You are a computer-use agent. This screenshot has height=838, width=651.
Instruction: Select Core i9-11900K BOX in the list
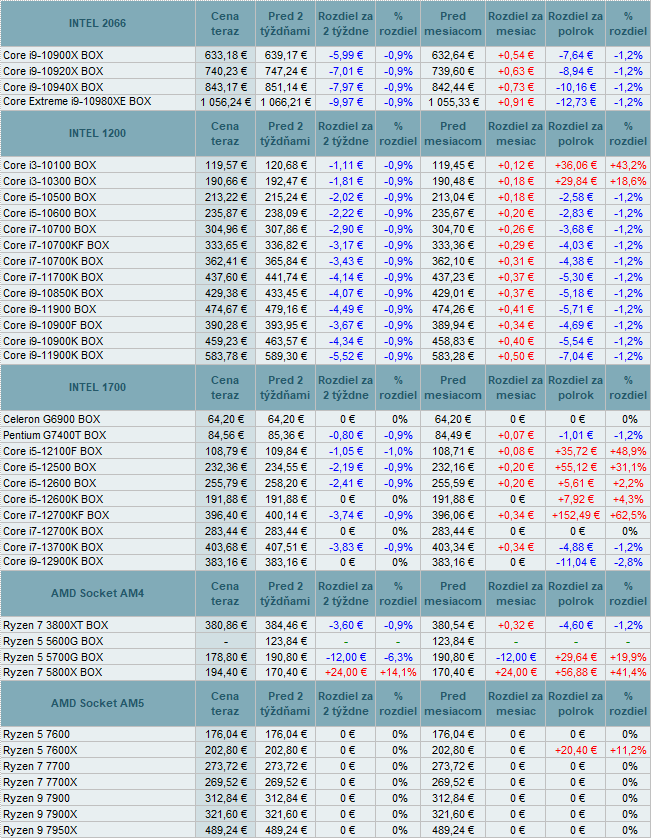point(53,357)
